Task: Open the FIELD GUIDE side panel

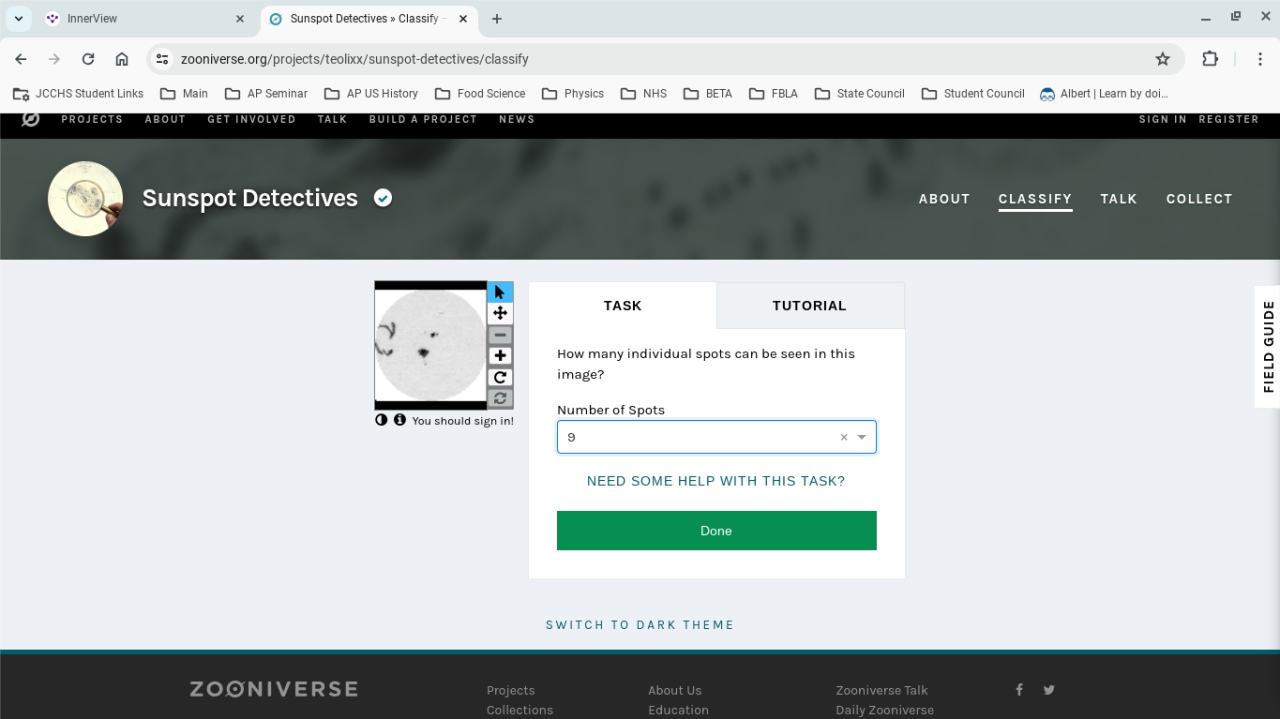Action: coord(1268,346)
